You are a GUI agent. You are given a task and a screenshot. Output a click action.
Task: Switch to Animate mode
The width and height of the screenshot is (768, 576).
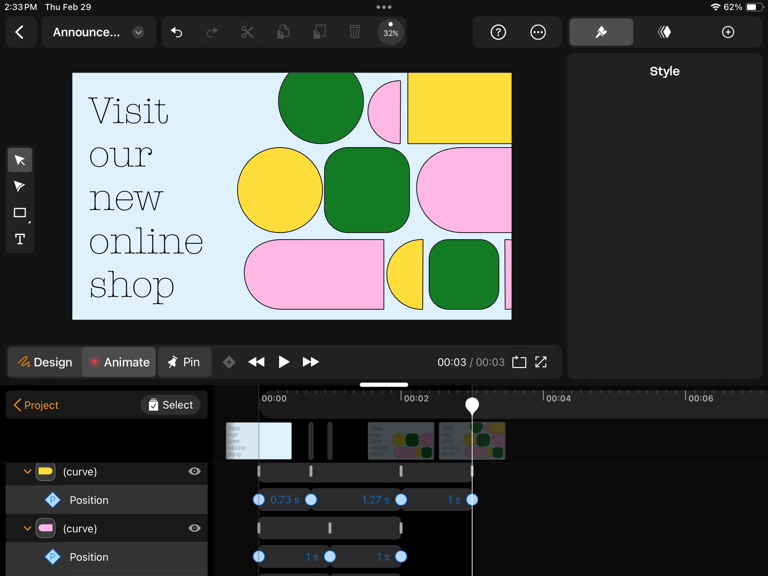coord(119,362)
